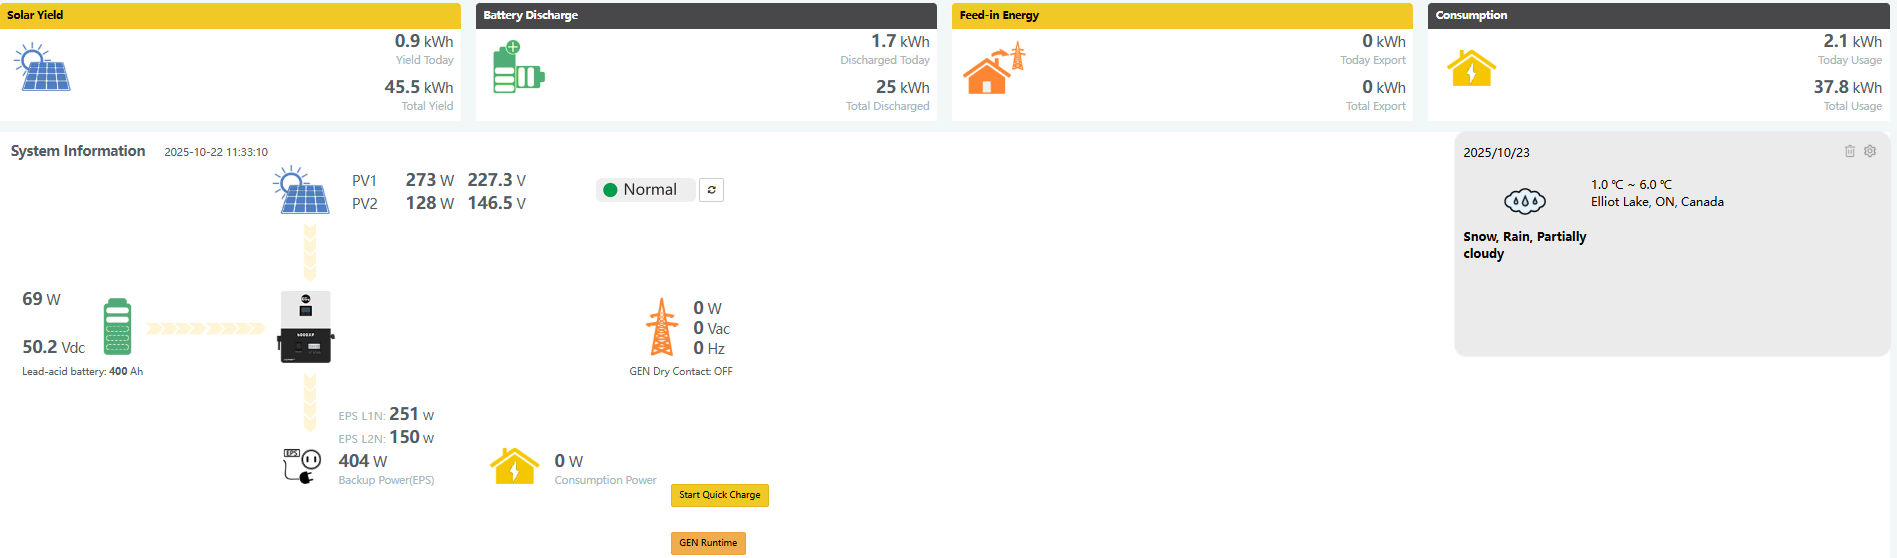Select the Solar Yield card header

(x=230, y=15)
